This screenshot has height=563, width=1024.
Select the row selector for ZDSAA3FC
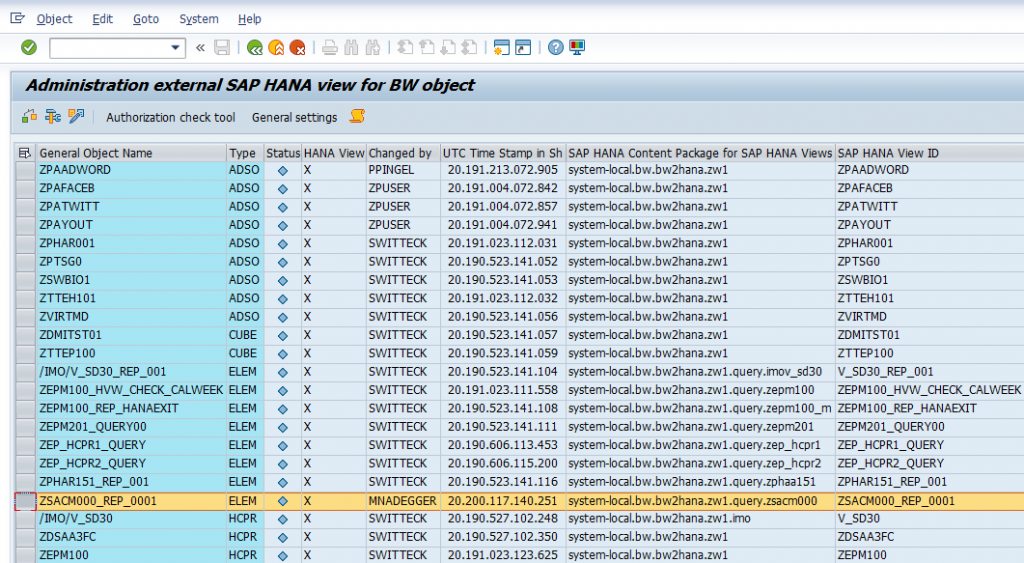pos(25,537)
